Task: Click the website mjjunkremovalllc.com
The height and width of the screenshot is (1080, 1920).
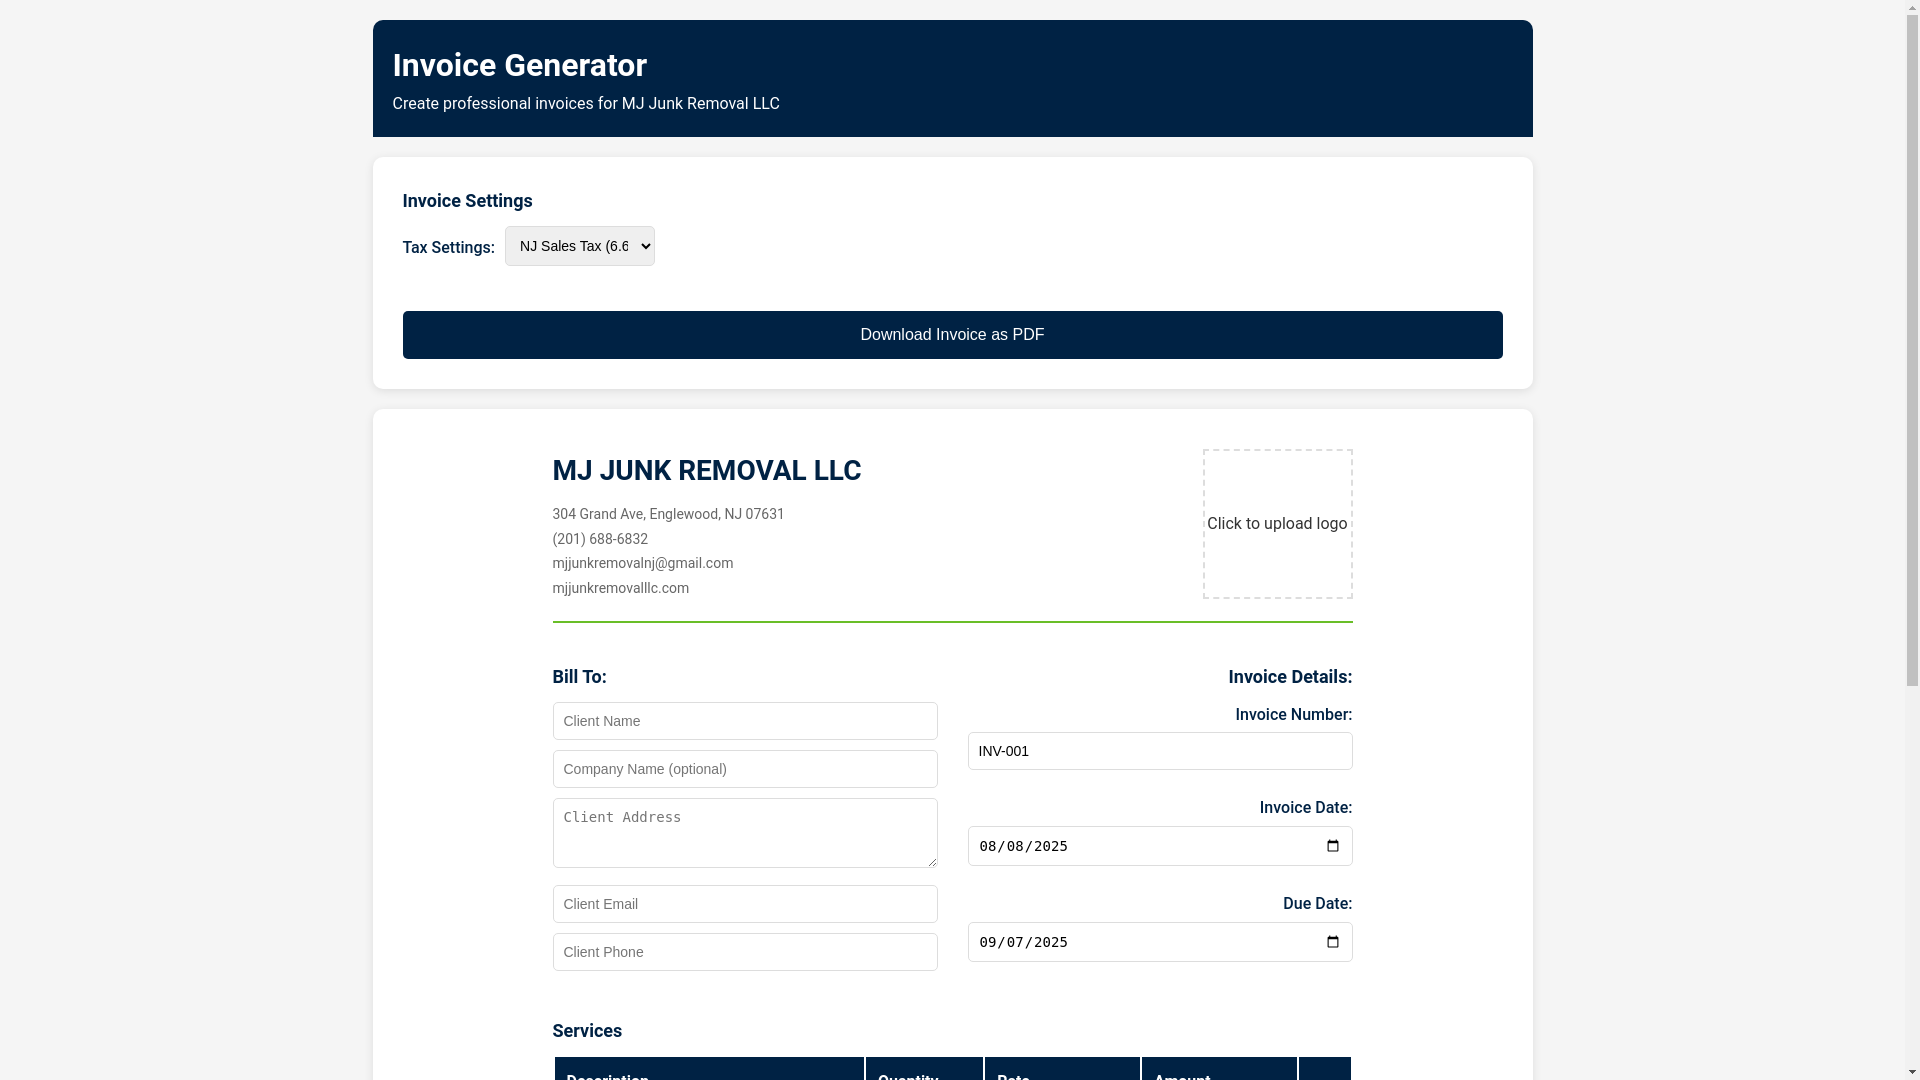Action: pos(620,588)
